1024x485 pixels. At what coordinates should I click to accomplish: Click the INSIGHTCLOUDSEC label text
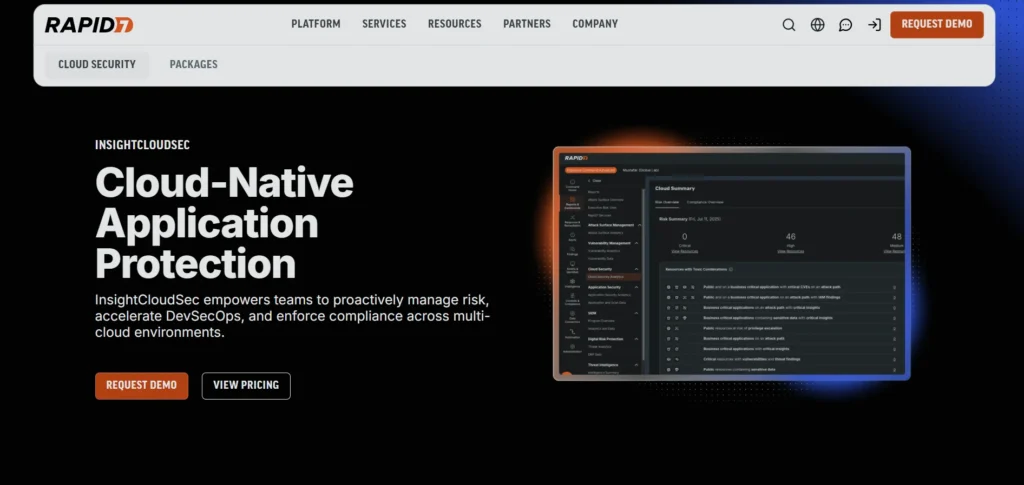click(142, 145)
